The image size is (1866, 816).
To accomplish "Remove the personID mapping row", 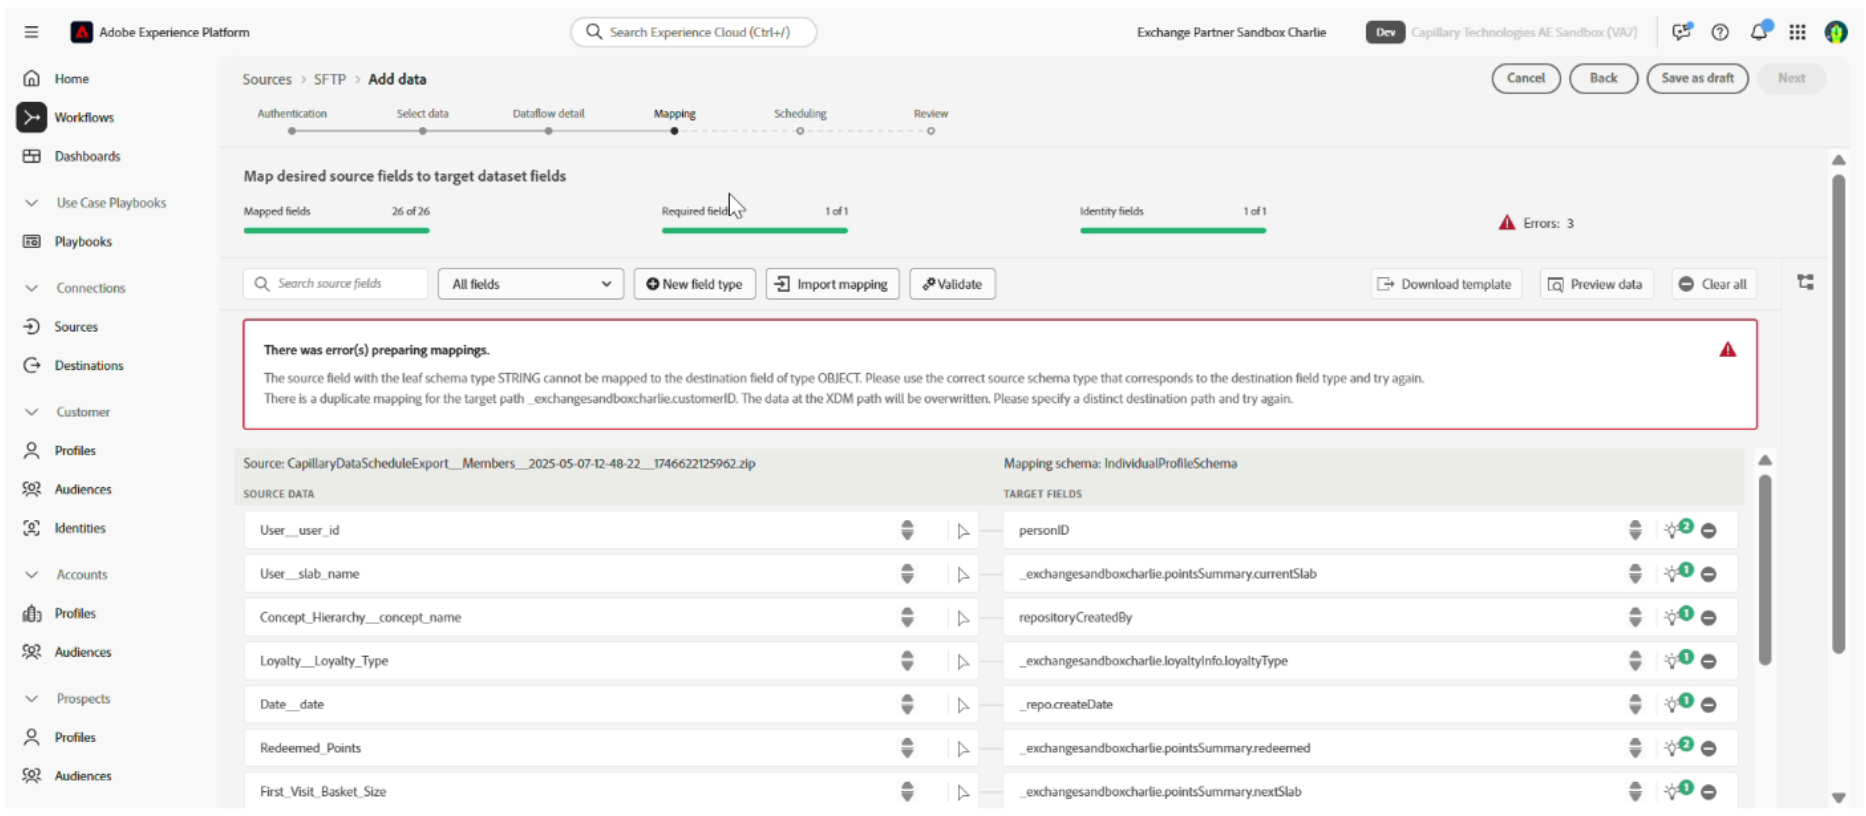I will tap(1709, 531).
